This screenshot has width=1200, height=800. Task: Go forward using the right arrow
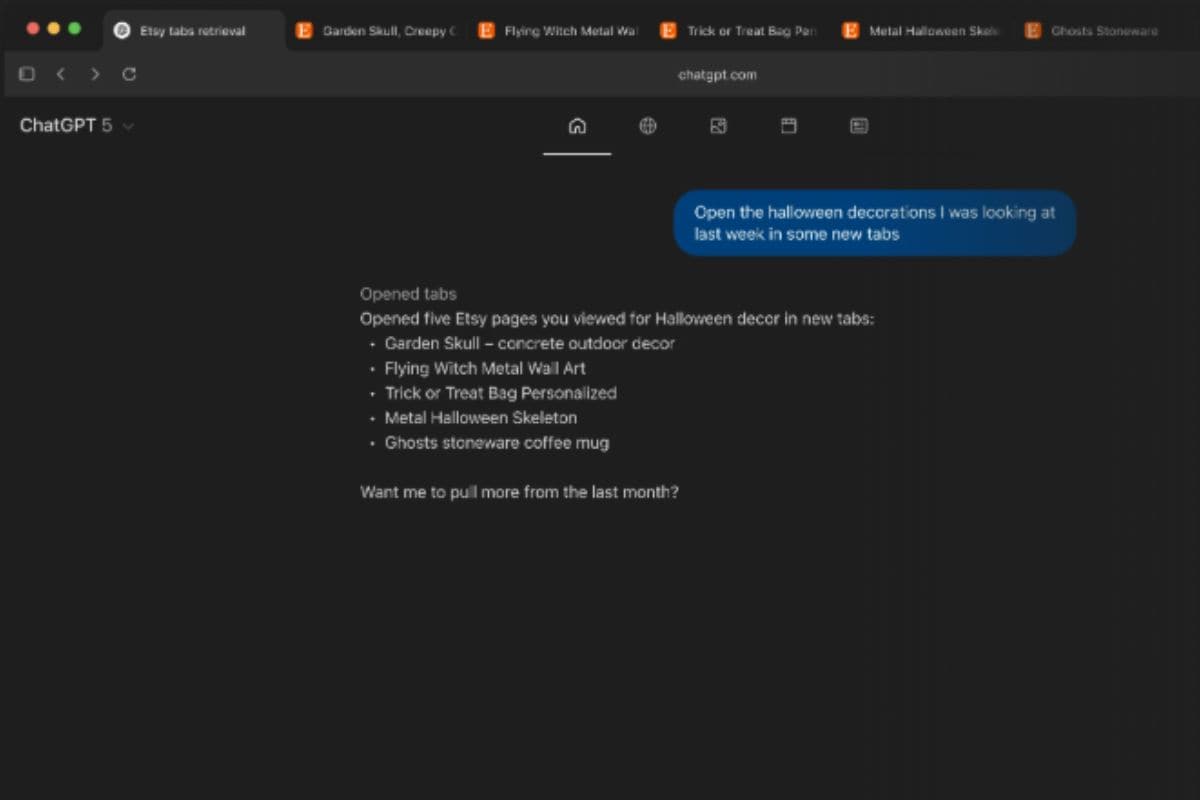pos(95,74)
